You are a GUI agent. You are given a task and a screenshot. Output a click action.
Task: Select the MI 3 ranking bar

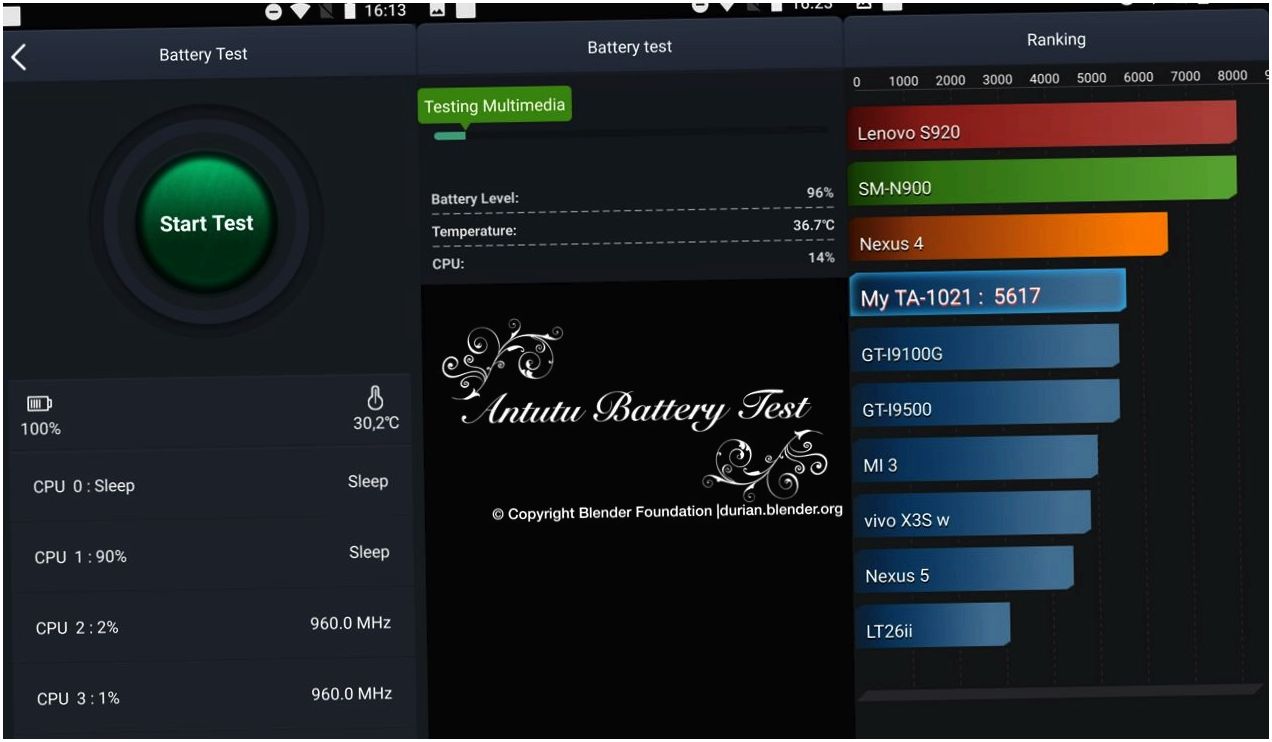[973, 459]
